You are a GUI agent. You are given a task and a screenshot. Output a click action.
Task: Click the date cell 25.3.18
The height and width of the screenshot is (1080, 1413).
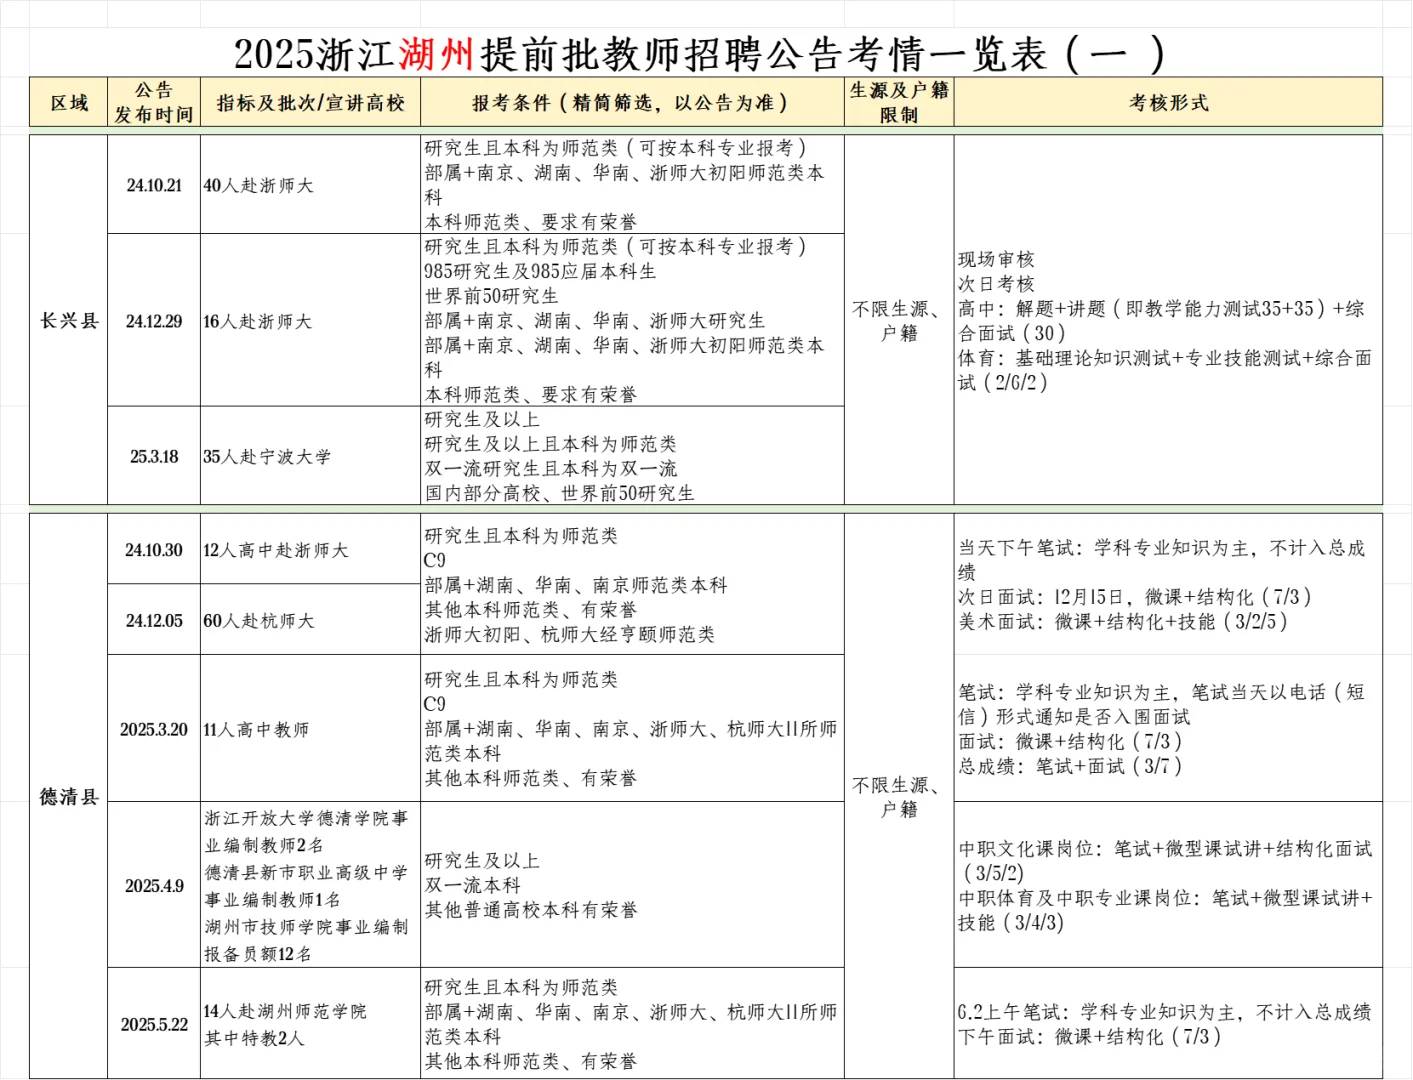pos(153,456)
